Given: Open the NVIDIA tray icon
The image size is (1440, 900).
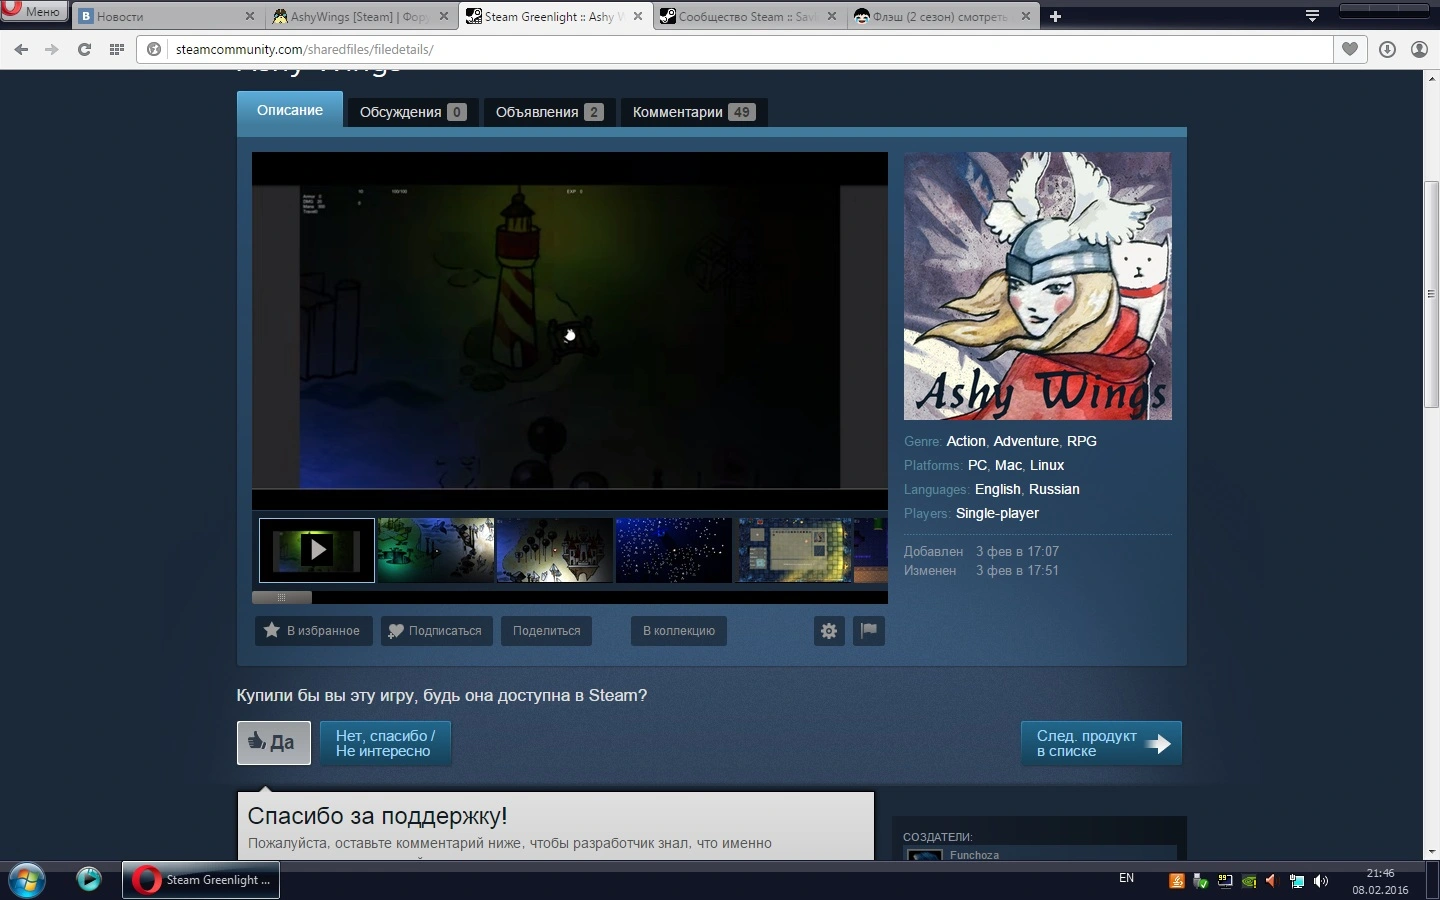Looking at the screenshot, I should tap(1249, 881).
